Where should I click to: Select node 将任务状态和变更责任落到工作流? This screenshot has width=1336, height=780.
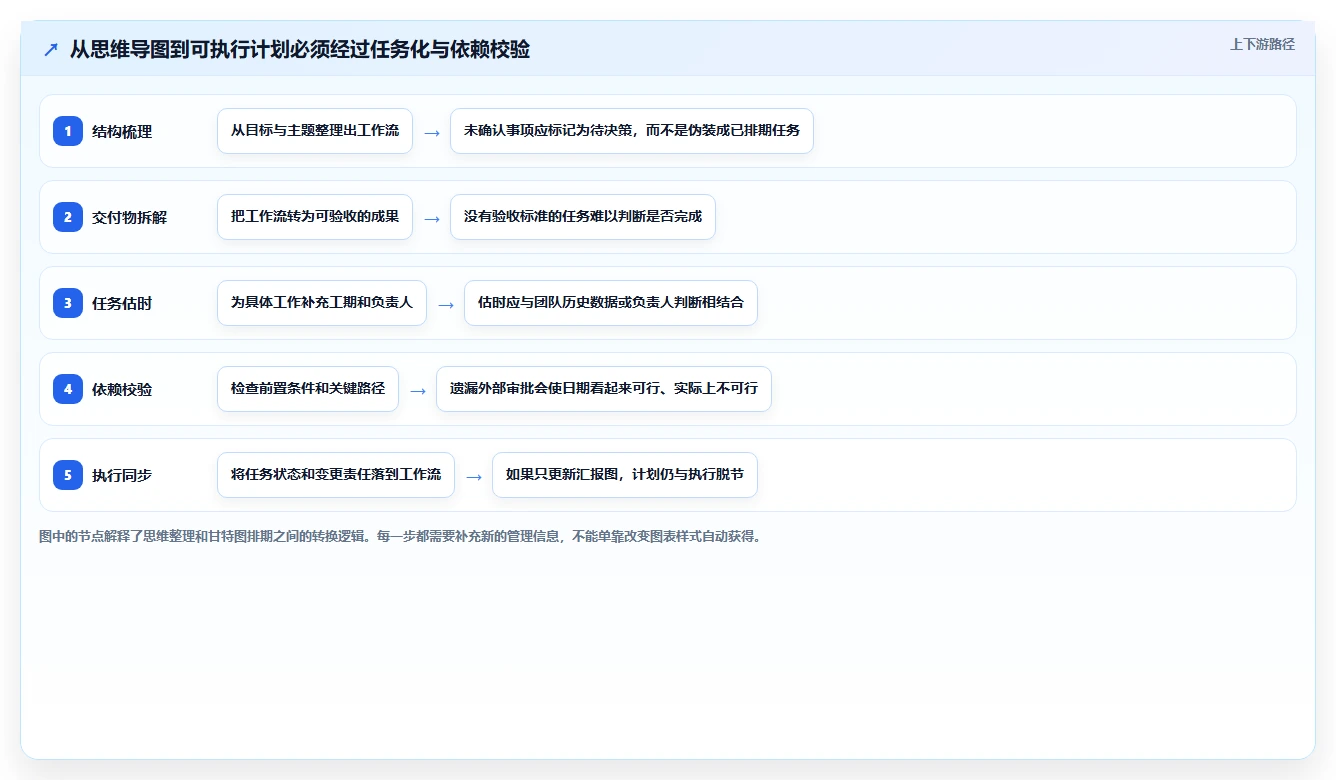pyautogui.click(x=336, y=475)
